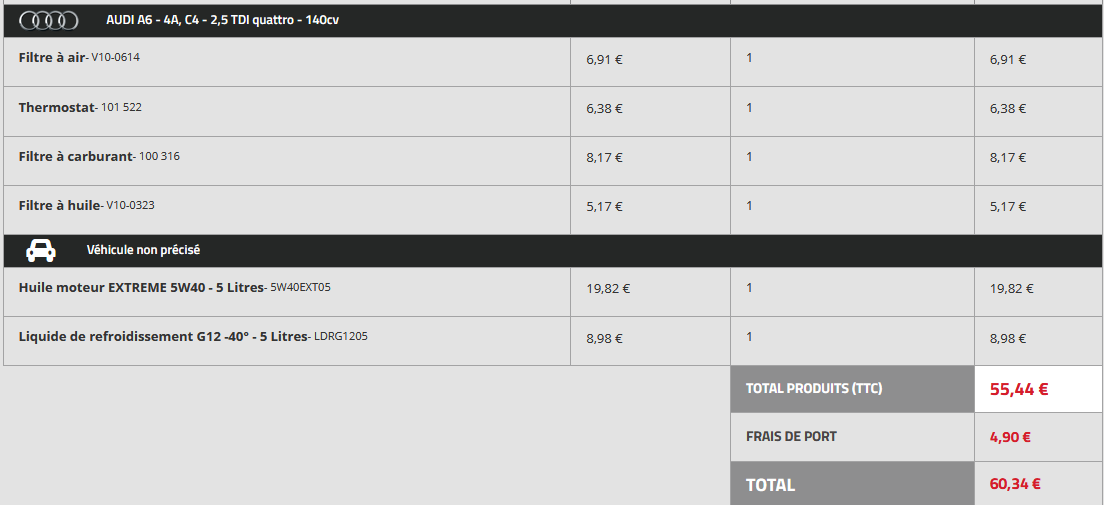
Task: Click the 55,44 € products total amount
Action: click(1019, 389)
